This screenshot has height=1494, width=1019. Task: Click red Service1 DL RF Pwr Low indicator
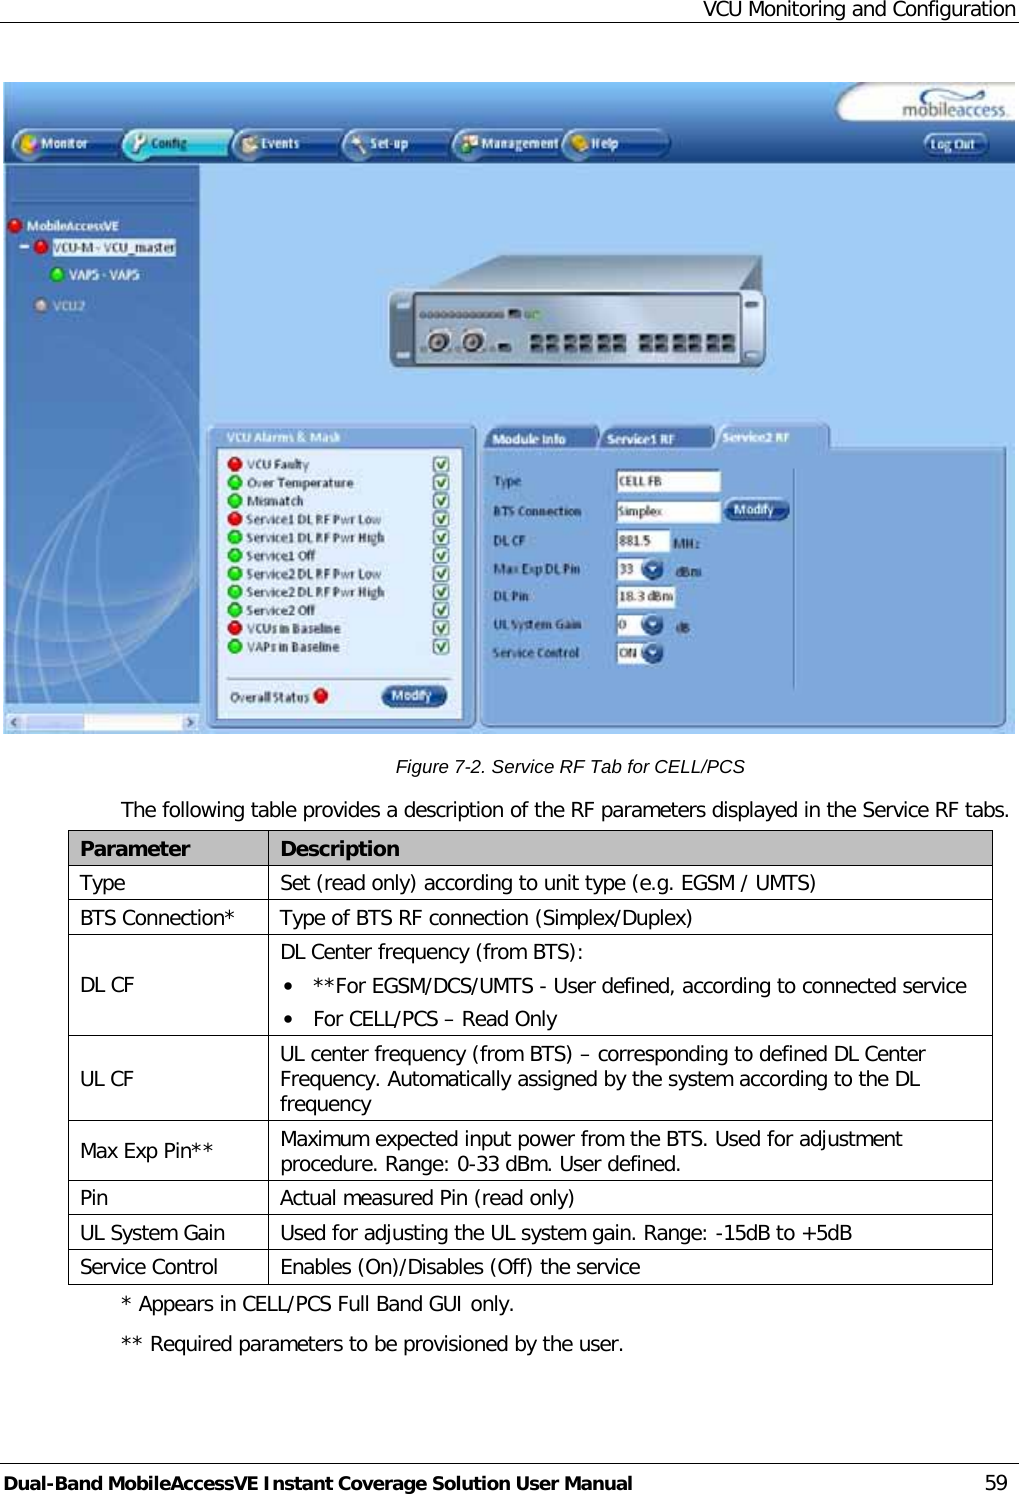235,519
